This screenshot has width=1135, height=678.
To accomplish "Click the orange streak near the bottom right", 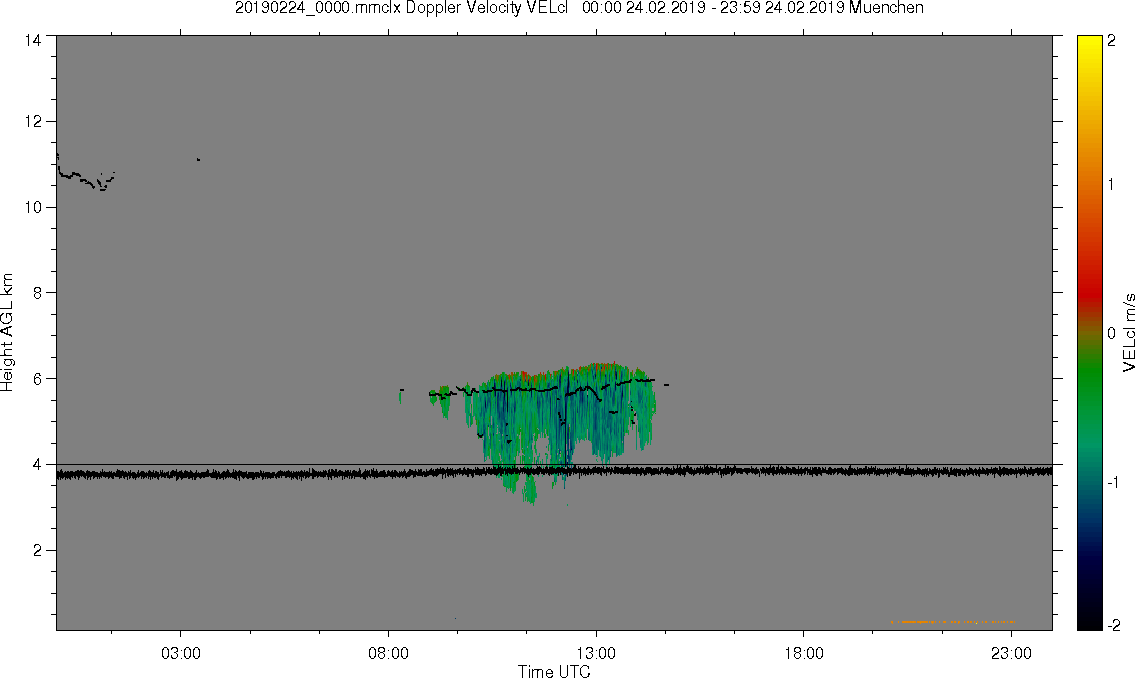I will click(x=953, y=622).
